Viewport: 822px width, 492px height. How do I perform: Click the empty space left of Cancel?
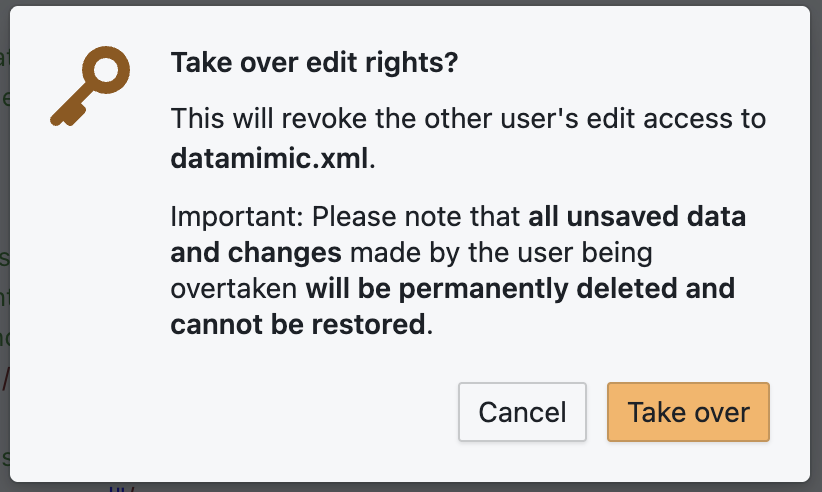tap(300, 412)
